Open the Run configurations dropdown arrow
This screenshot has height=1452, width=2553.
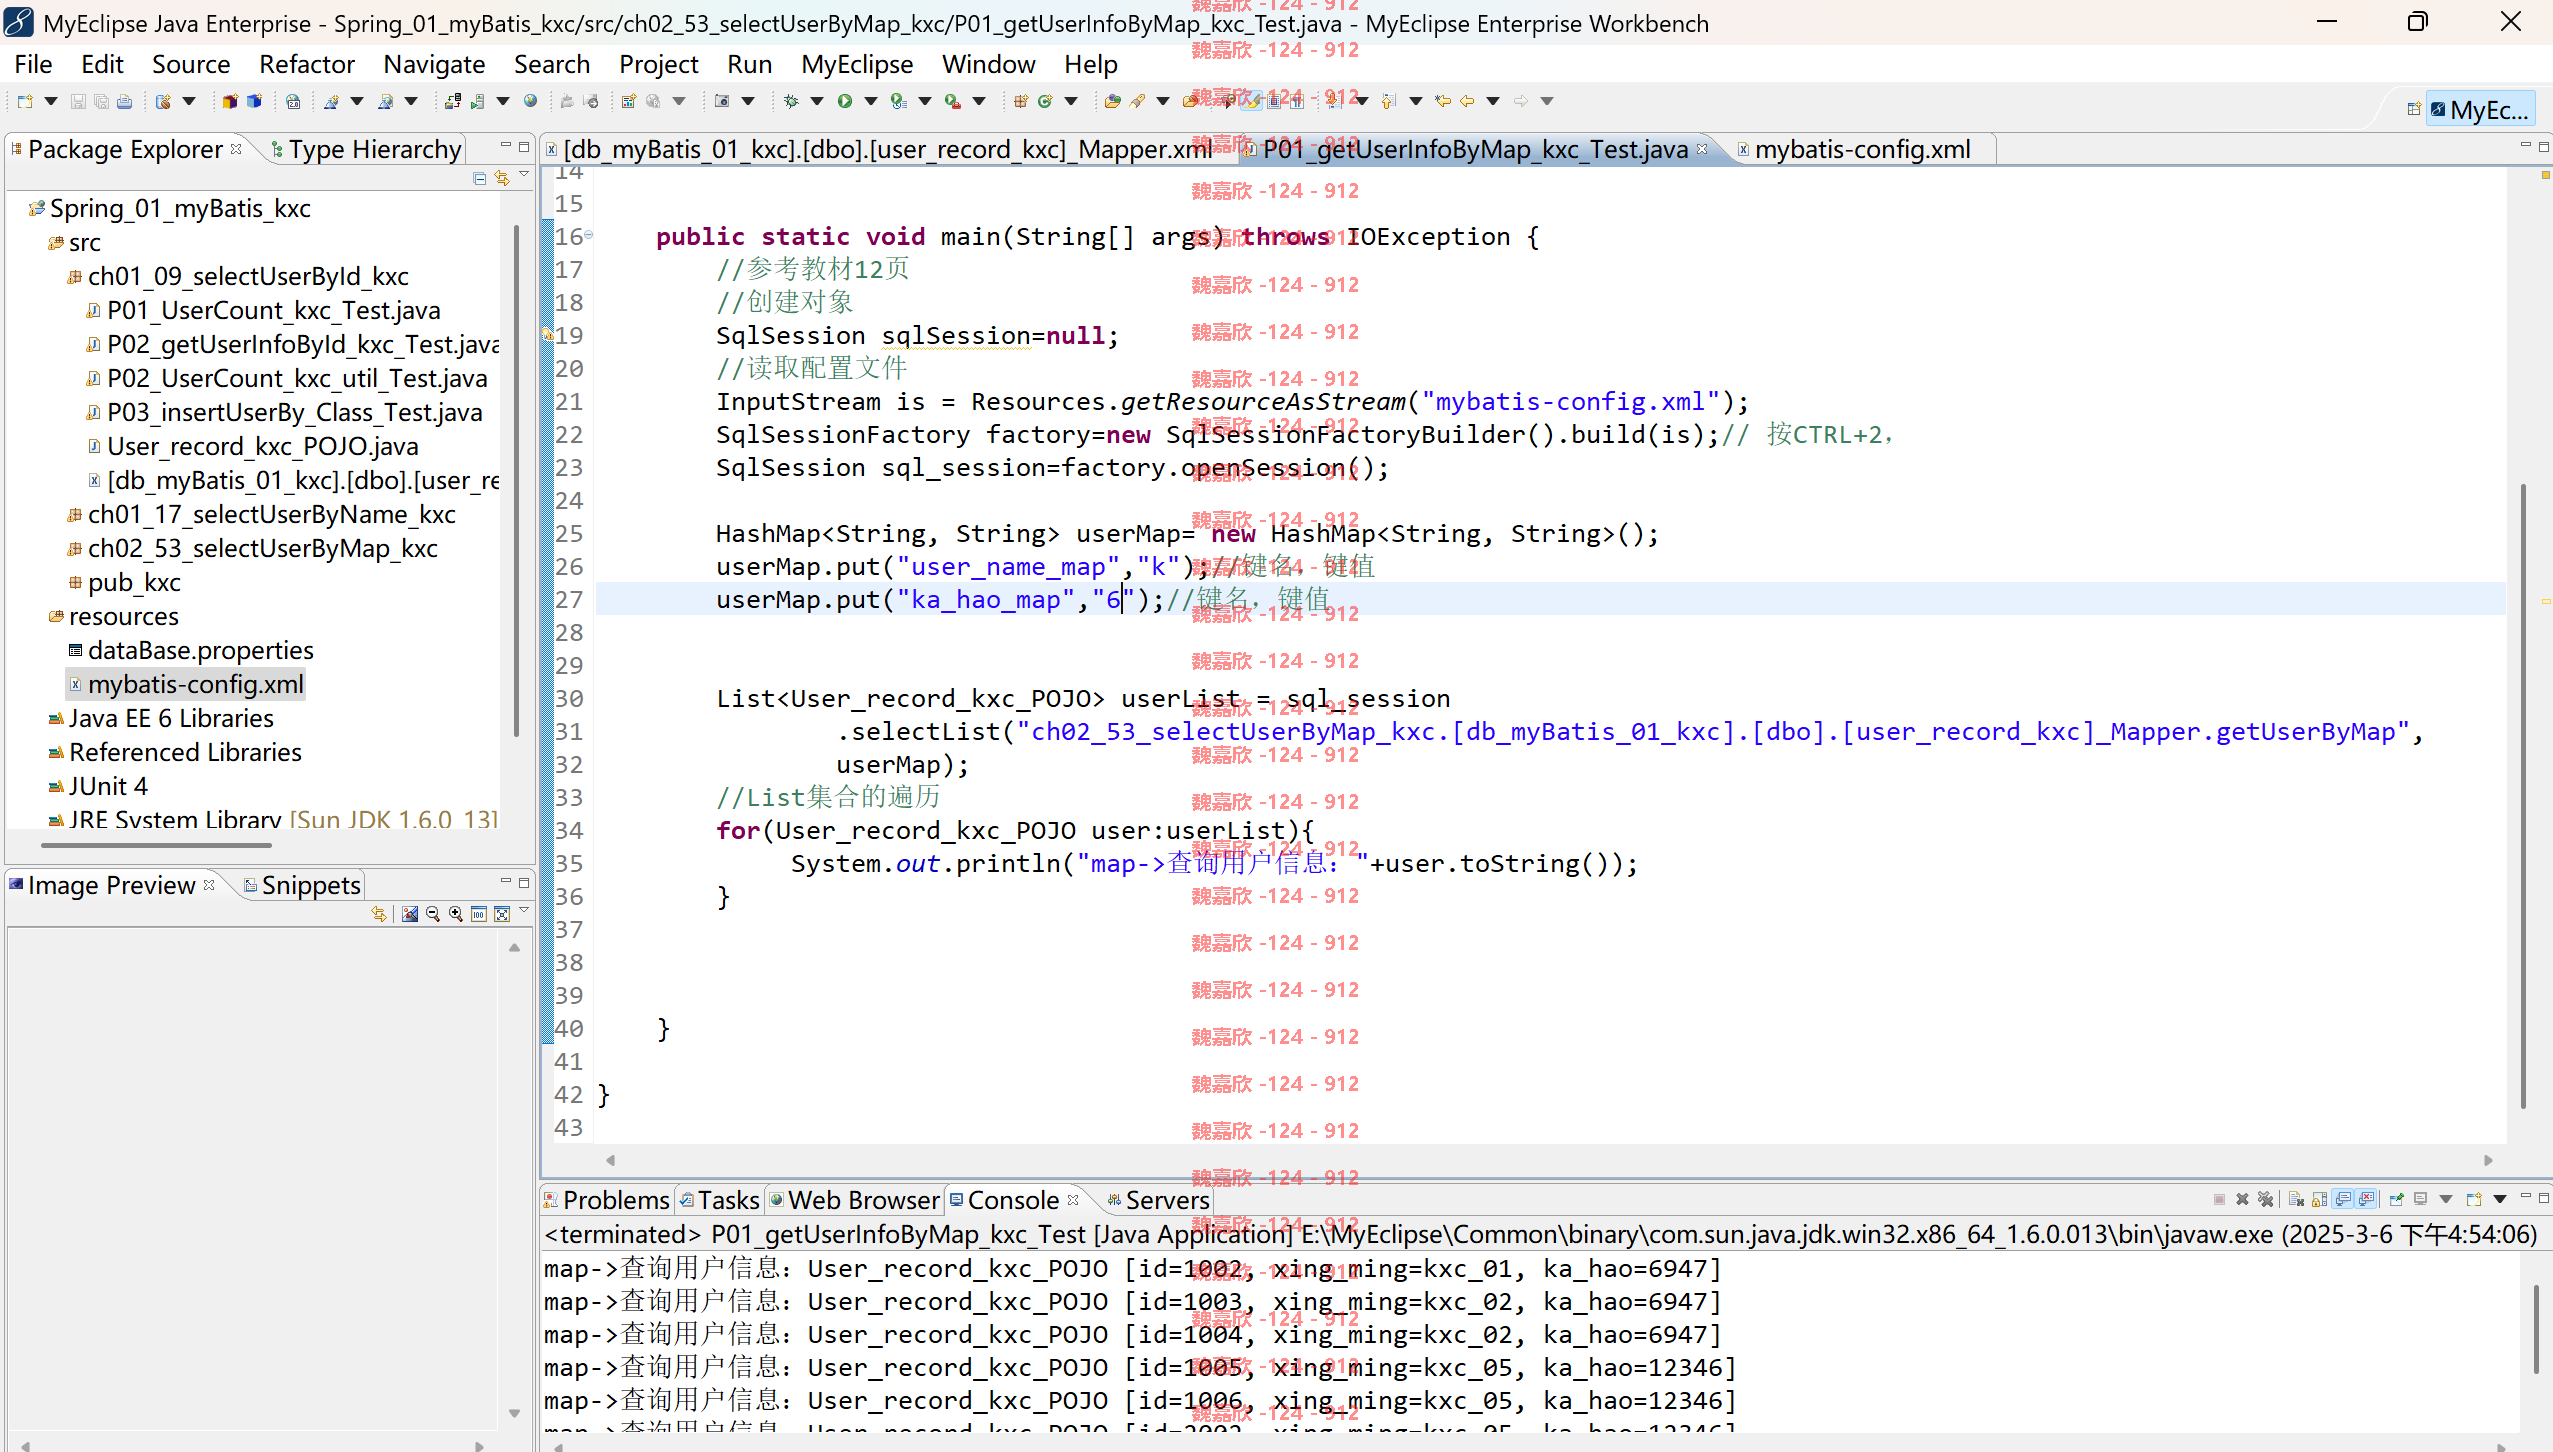871,101
